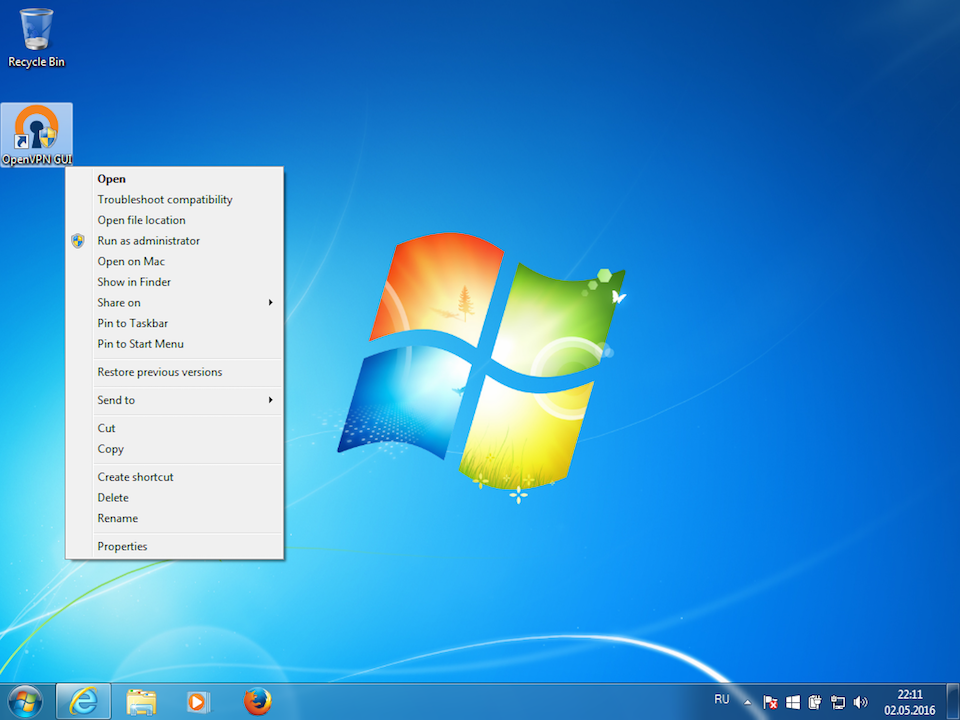Viewport: 960px width, 720px height.
Task: Click Show desktop strip beside clock
Action: [x=953, y=702]
